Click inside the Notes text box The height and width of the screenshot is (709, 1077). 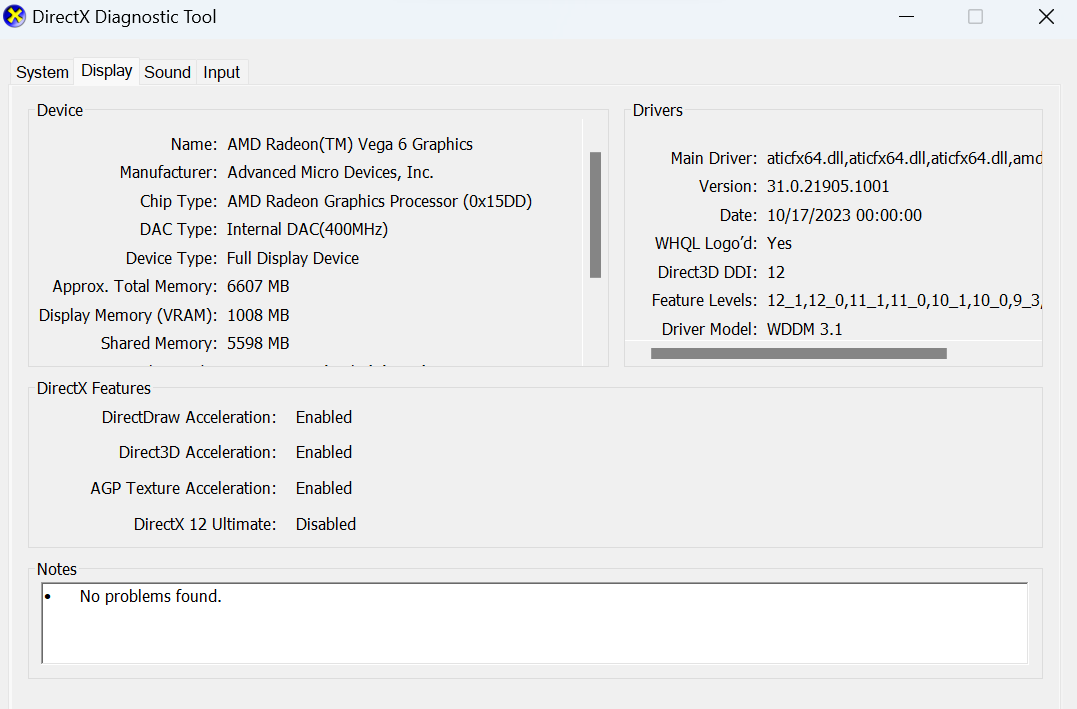point(534,623)
